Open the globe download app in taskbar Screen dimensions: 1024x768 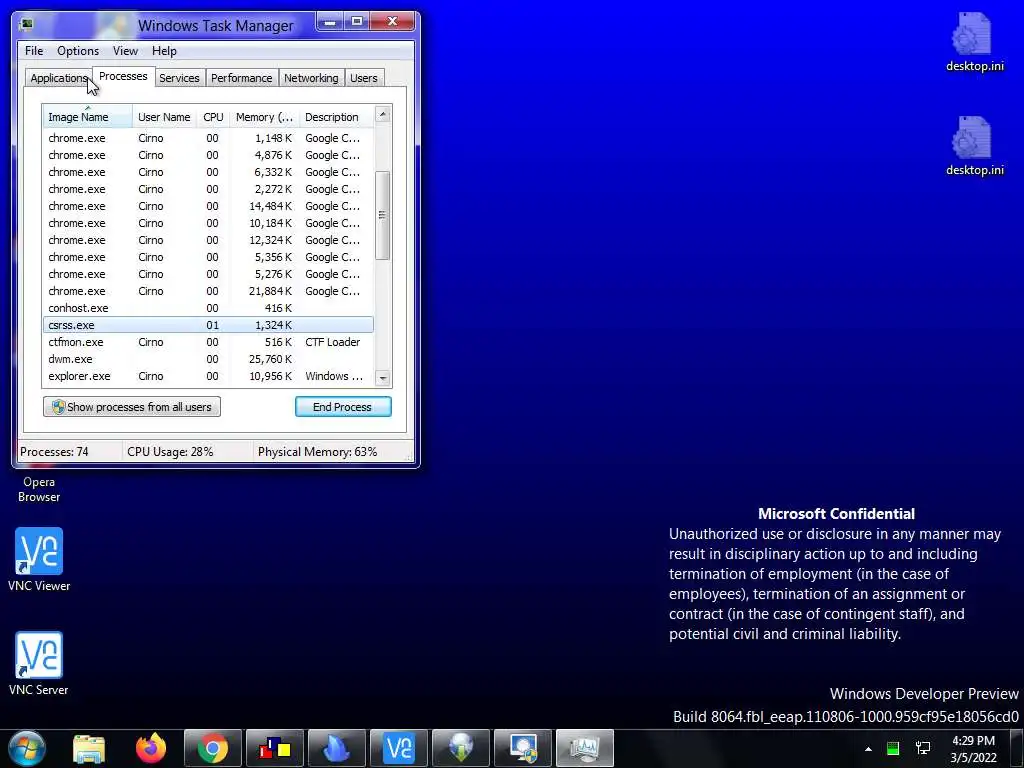coord(461,748)
